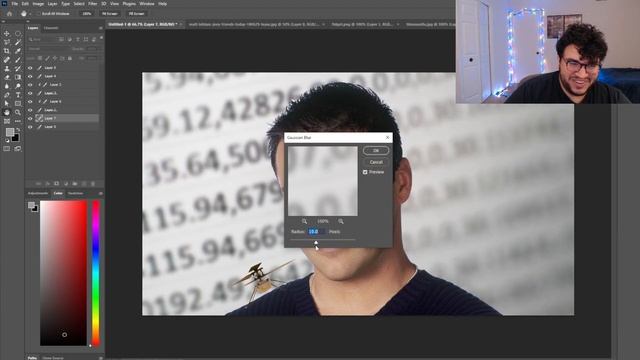
Task: Enable Scroll All Windows checkbox
Action: pos(39,14)
